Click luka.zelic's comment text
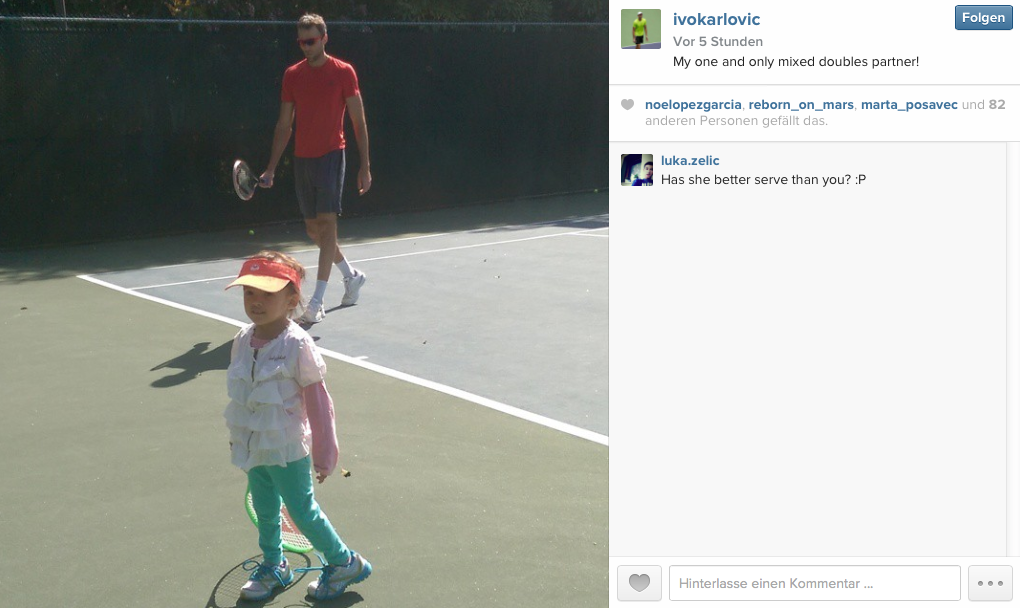Screen dimensions: 1020x608 763,179
